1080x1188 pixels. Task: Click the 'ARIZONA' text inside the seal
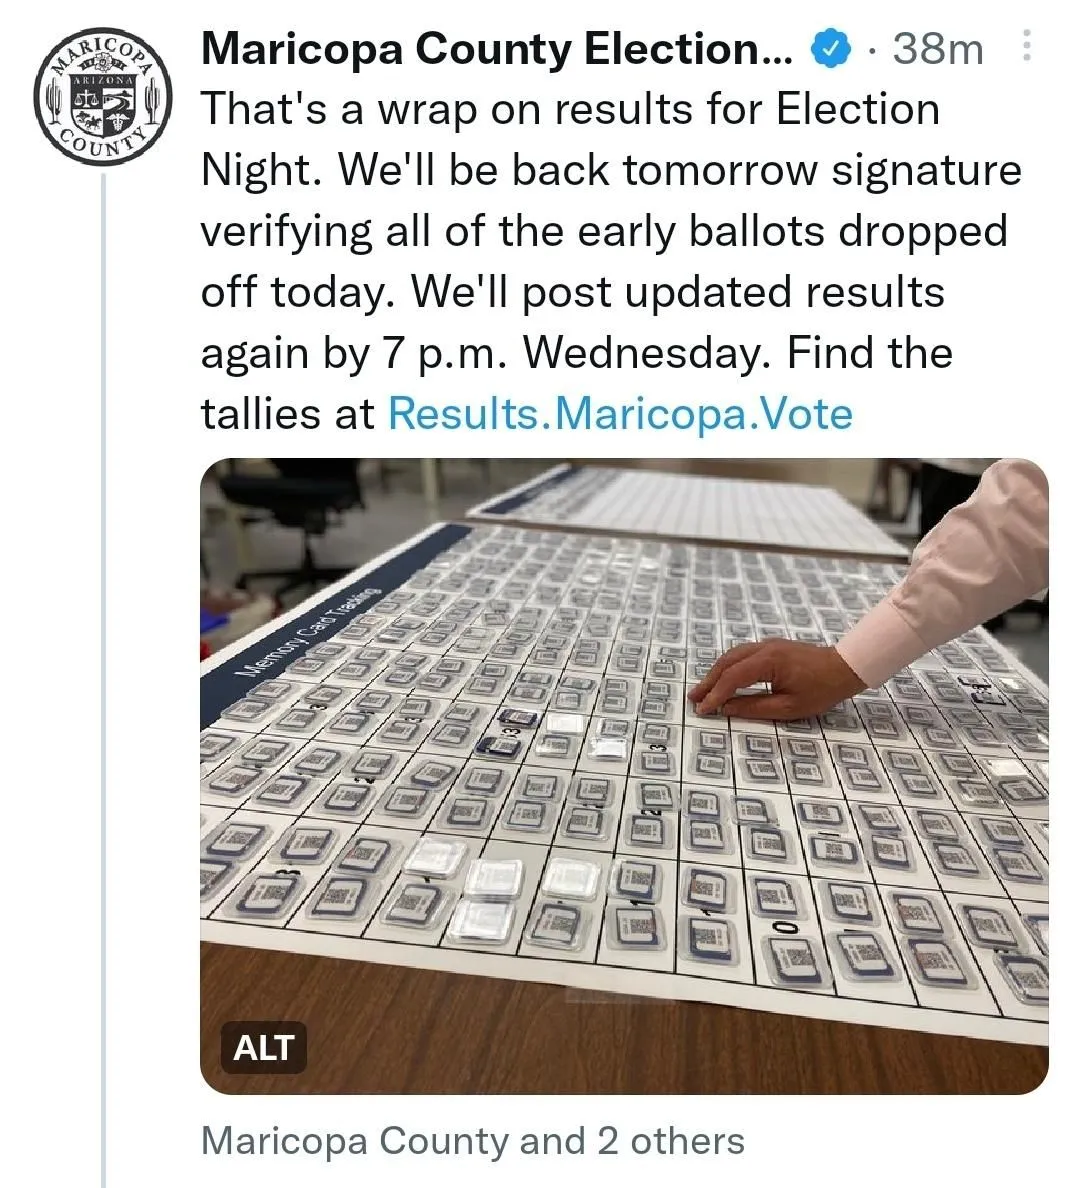pyautogui.click(x=103, y=79)
